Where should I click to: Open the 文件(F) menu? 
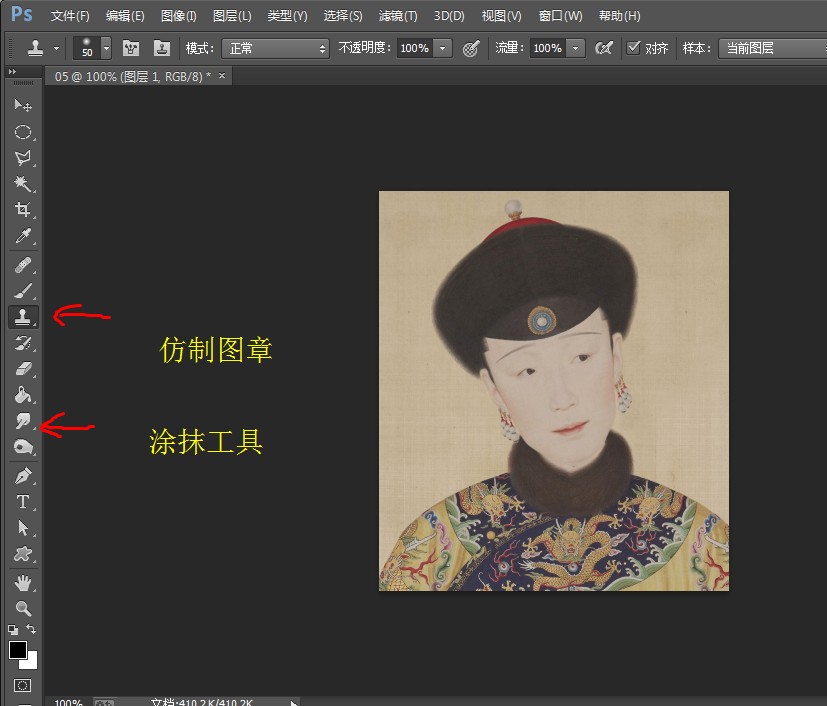[70, 16]
